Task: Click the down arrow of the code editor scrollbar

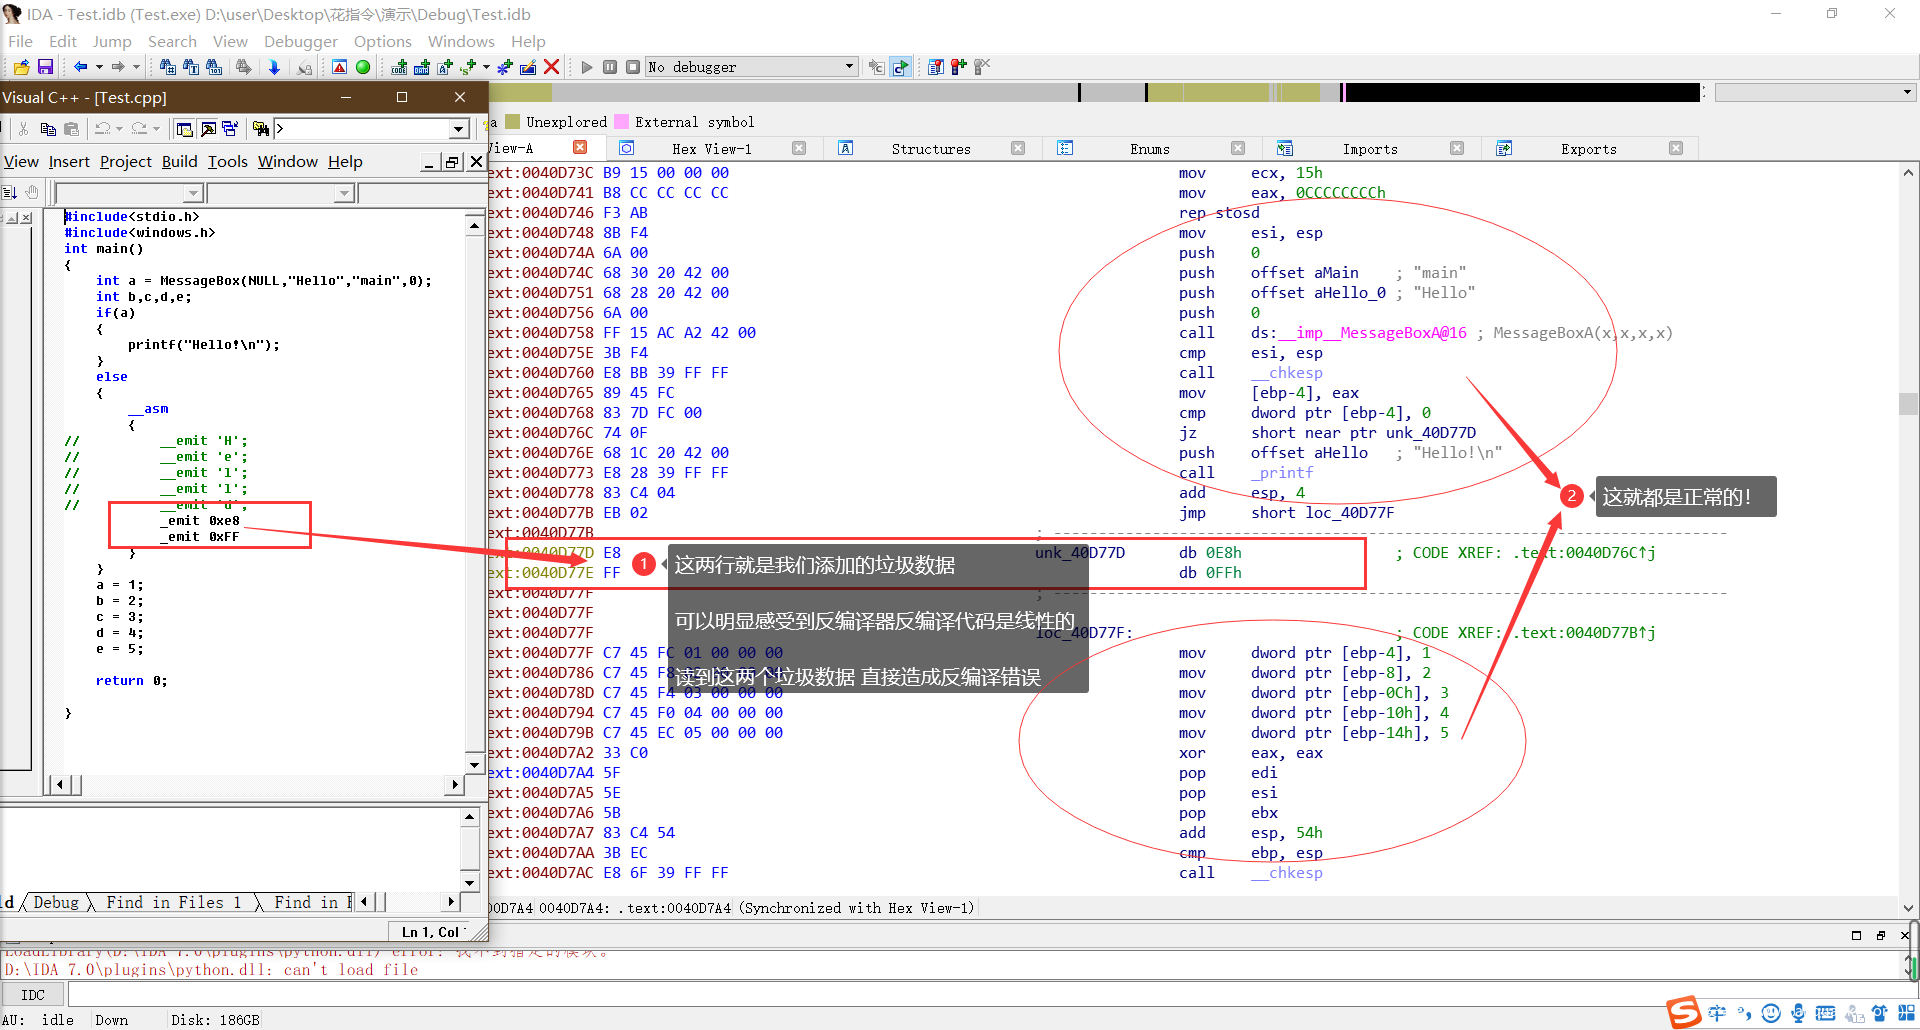Action: tap(474, 765)
